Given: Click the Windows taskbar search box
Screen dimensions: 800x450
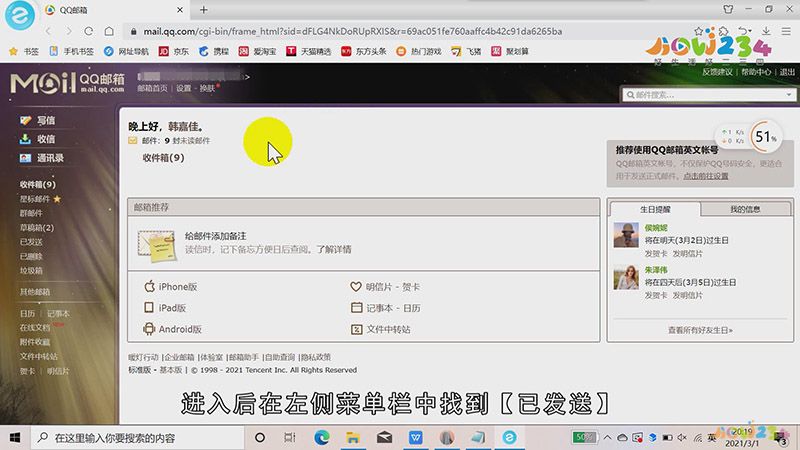Looking at the screenshot, I should coord(138,437).
